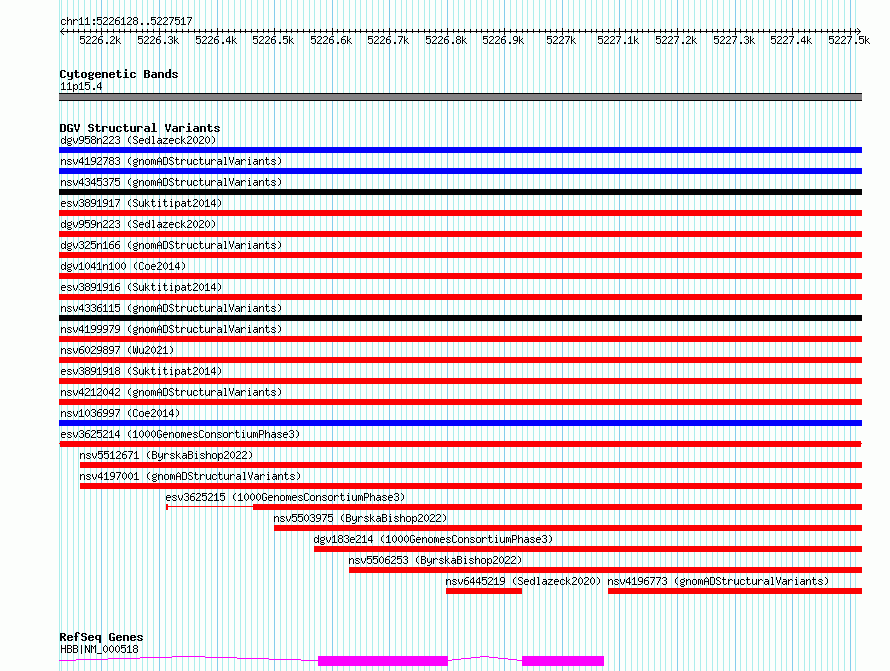The image size is (890, 671).
Task: Open the nsv6029897 (Wu2021) variant label
Action: [117, 350]
